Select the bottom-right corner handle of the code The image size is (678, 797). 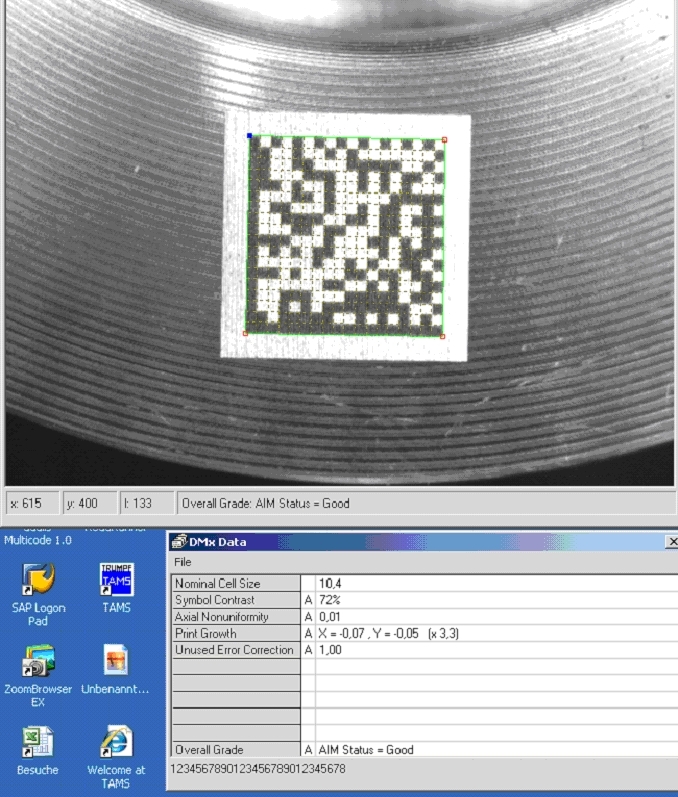(442, 336)
